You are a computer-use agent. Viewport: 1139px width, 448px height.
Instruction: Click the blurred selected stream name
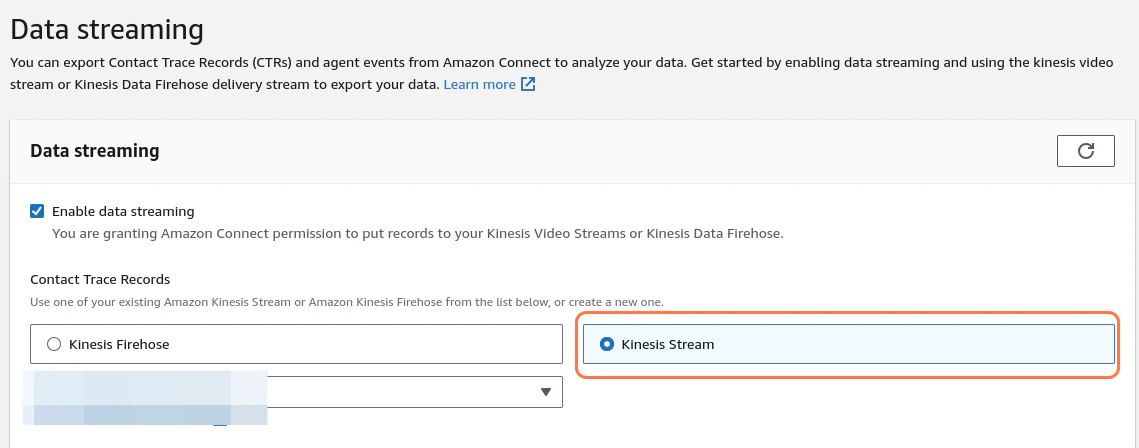point(145,397)
